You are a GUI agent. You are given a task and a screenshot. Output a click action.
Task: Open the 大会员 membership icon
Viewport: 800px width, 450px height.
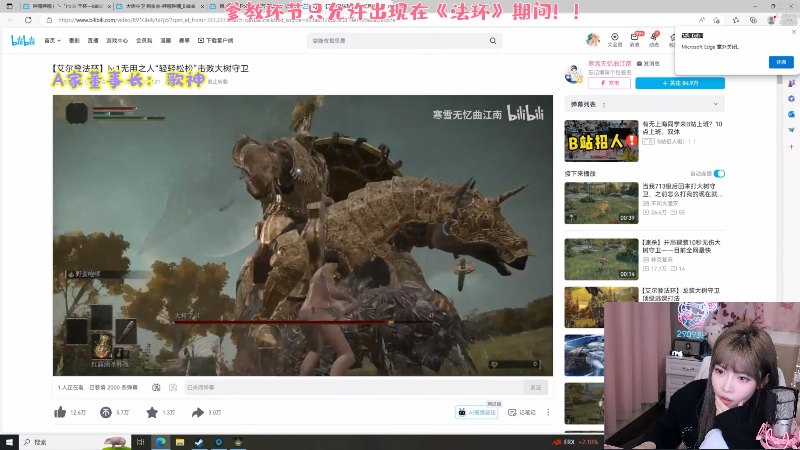(615, 40)
